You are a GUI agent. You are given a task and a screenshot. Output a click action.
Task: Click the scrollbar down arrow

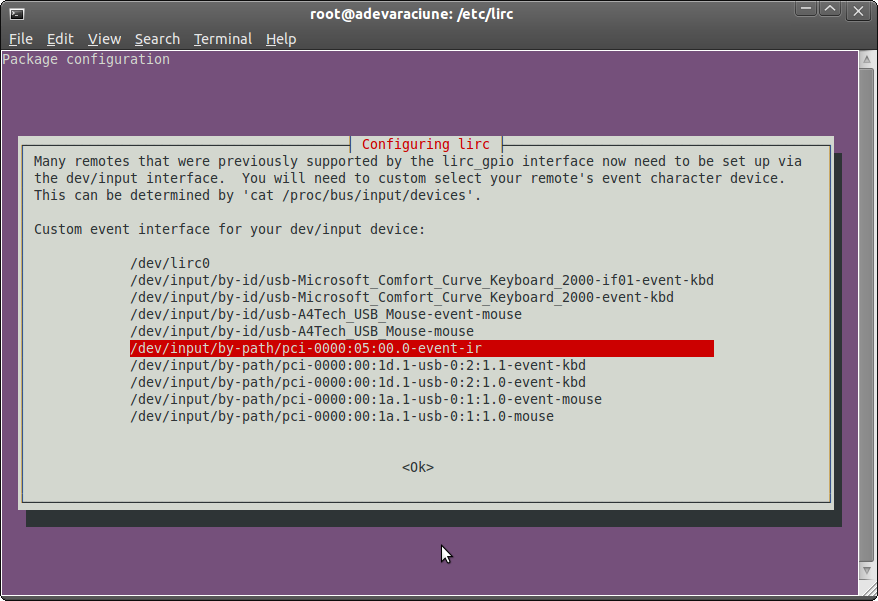point(867,570)
